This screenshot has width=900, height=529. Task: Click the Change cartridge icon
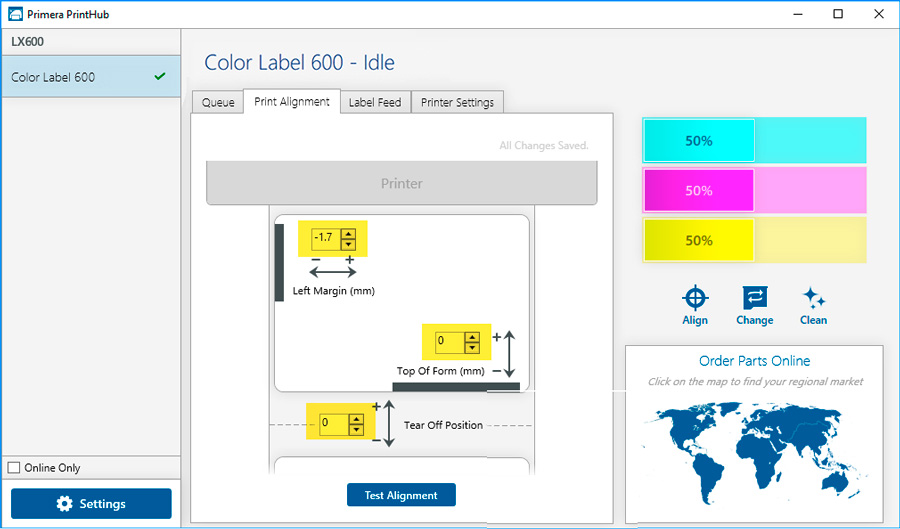point(754,298)
